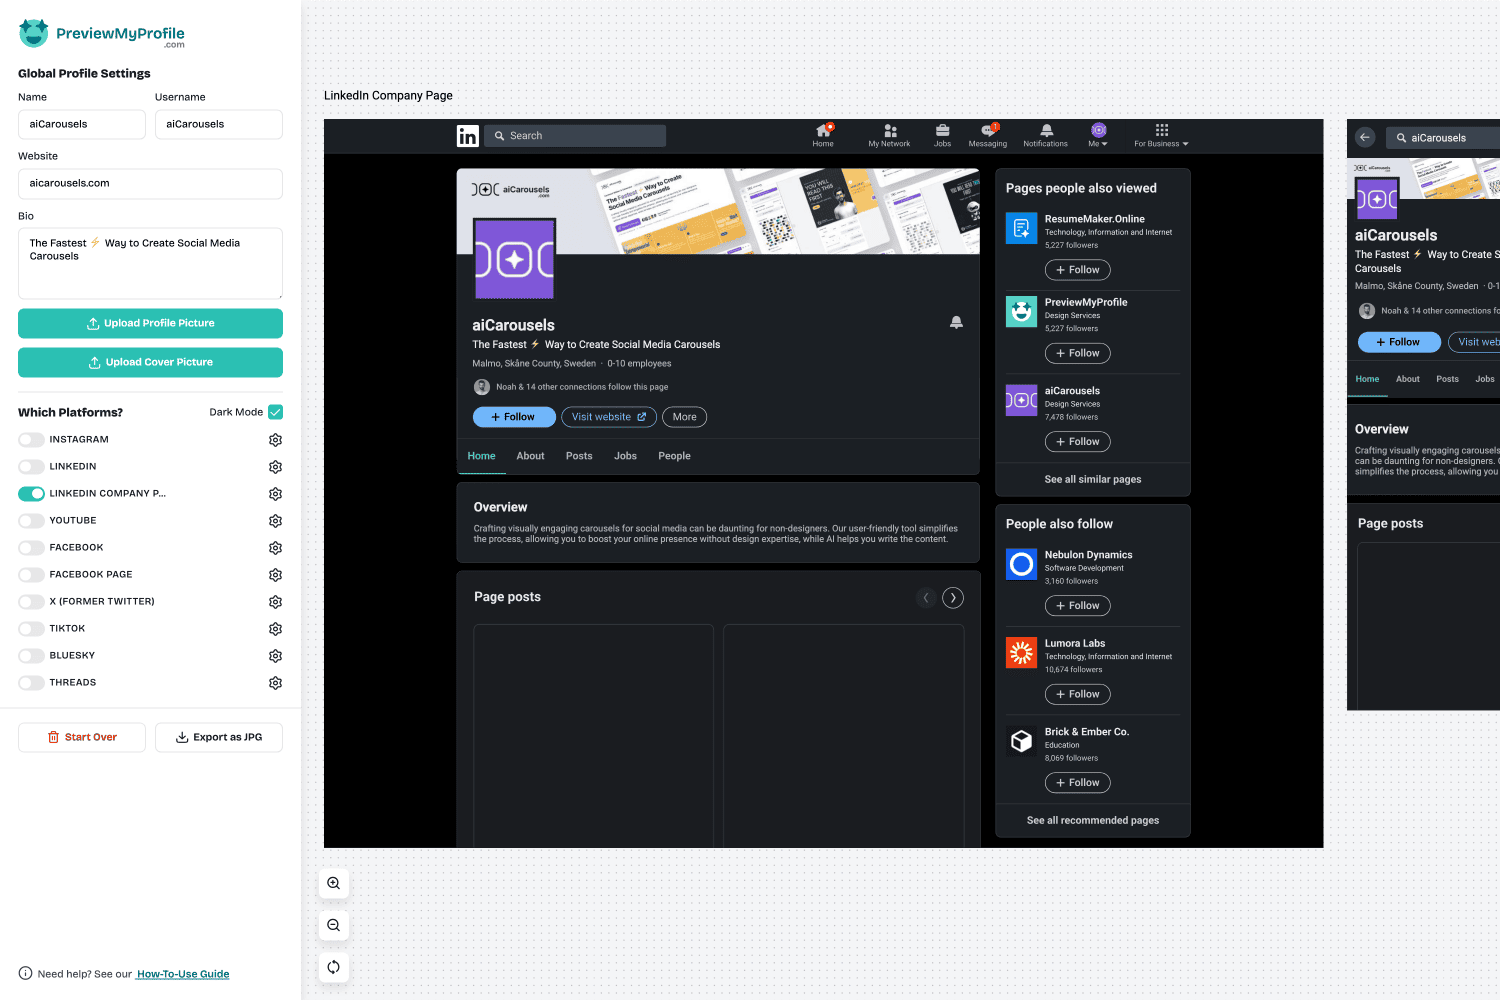Select the People tab on company page
This screenshot has width=1500, height=1000.
pos(674,456)
